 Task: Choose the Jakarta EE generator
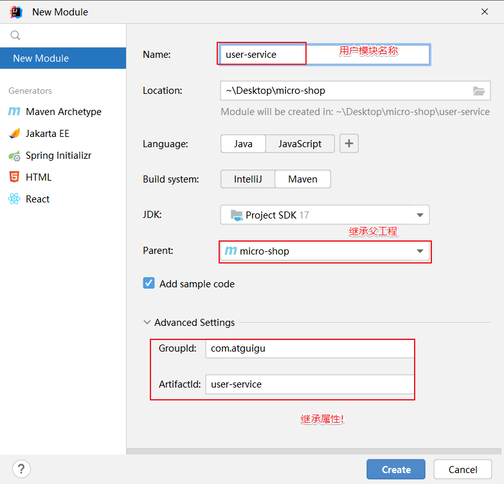point(39,134)
